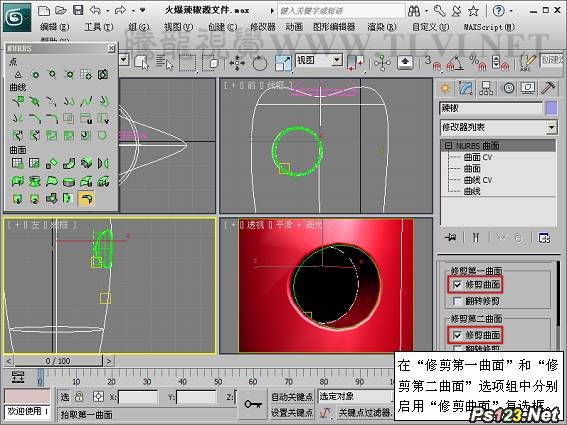Toggle the Selection Lock padlock in status bar
This screenshot has height=425, width=567.
click(x=79, y=397)
